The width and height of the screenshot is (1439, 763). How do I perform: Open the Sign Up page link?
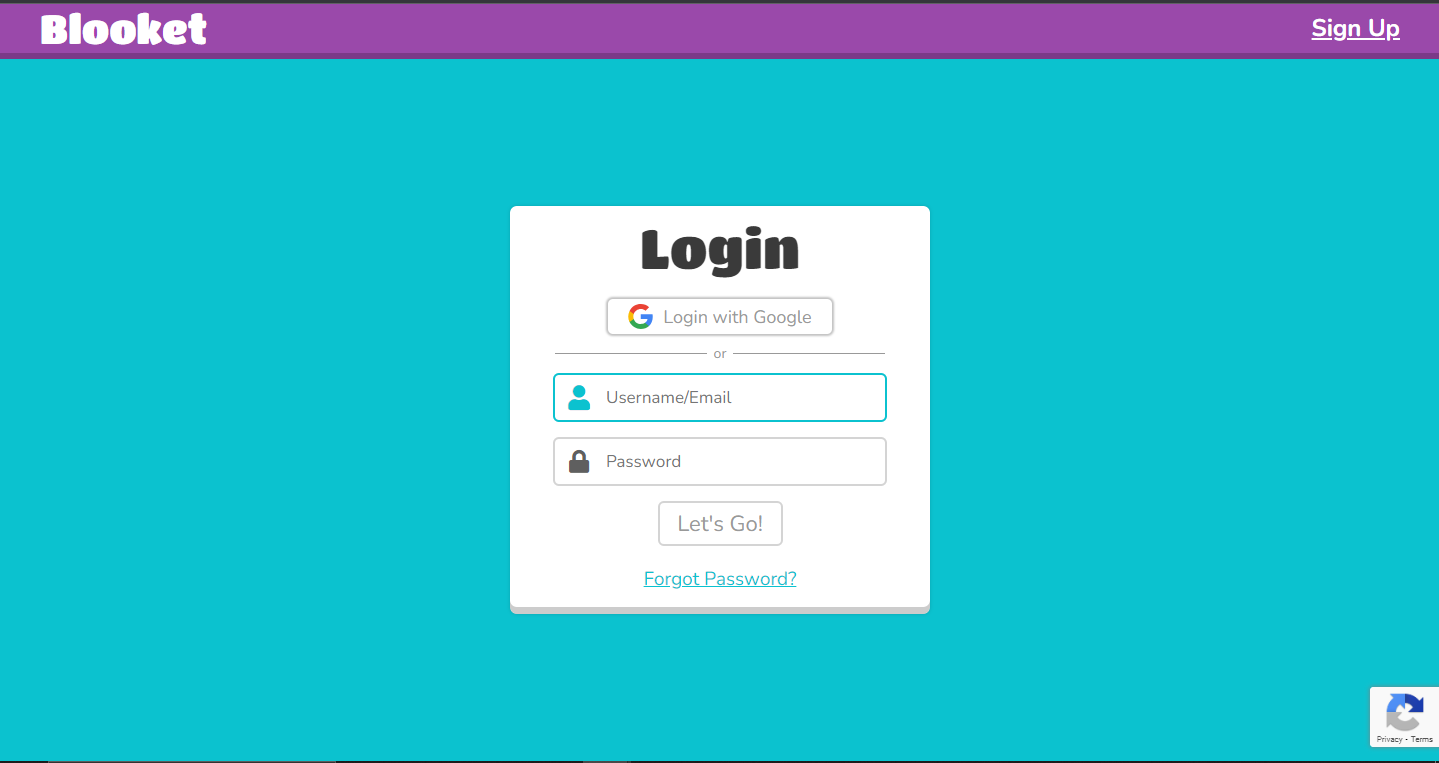pyautogui.click(x=1355, y=29)
